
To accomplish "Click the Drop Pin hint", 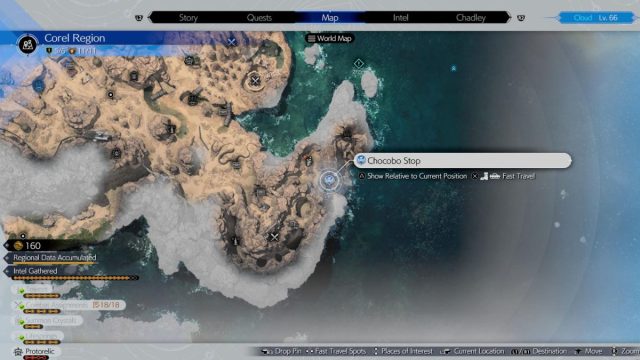I will coord(281,351).
